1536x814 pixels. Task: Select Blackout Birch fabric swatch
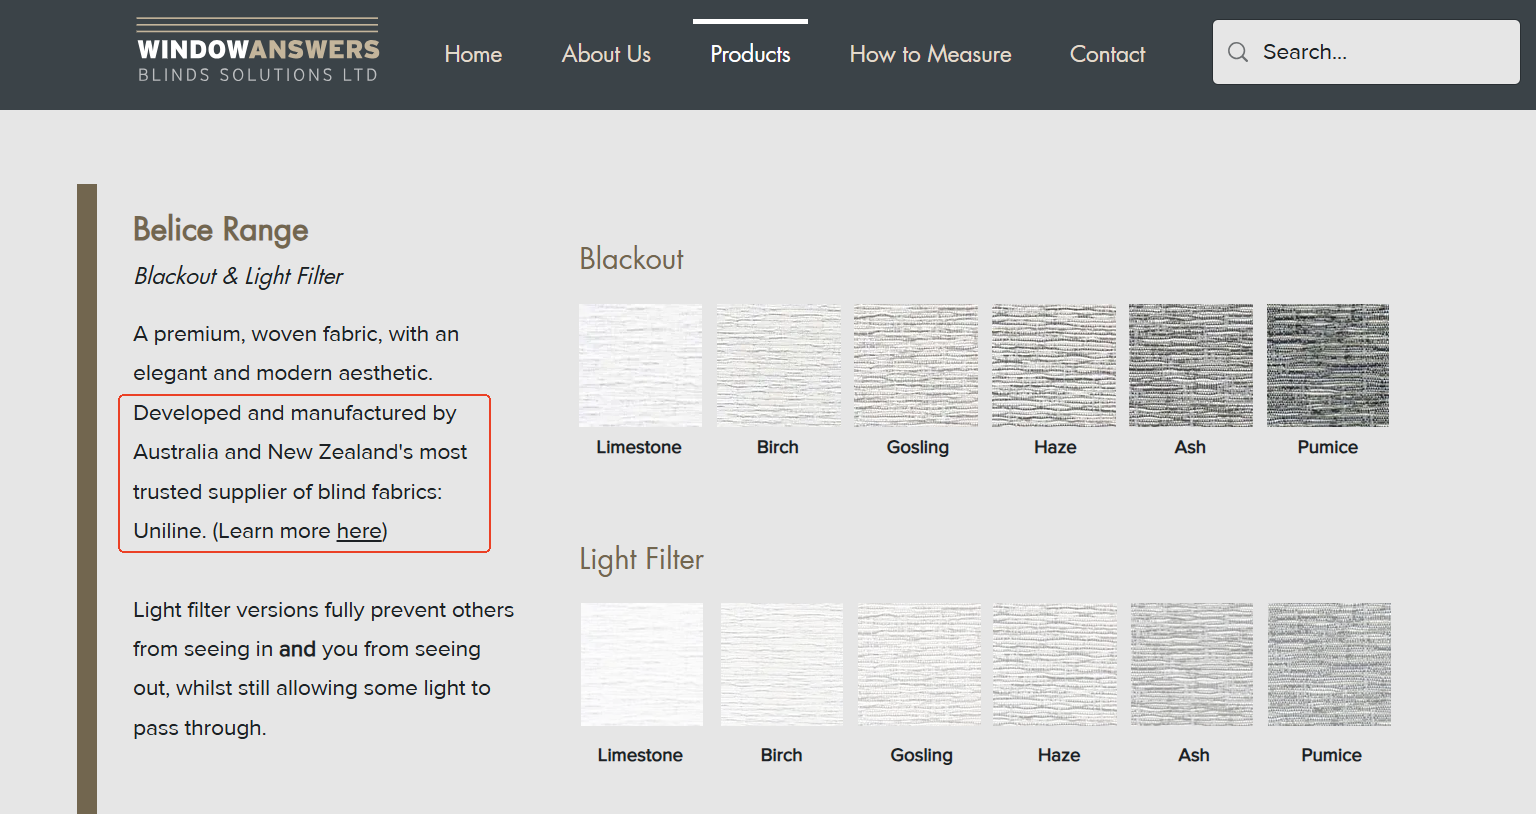pyautogui.click(x=778, y=365)
